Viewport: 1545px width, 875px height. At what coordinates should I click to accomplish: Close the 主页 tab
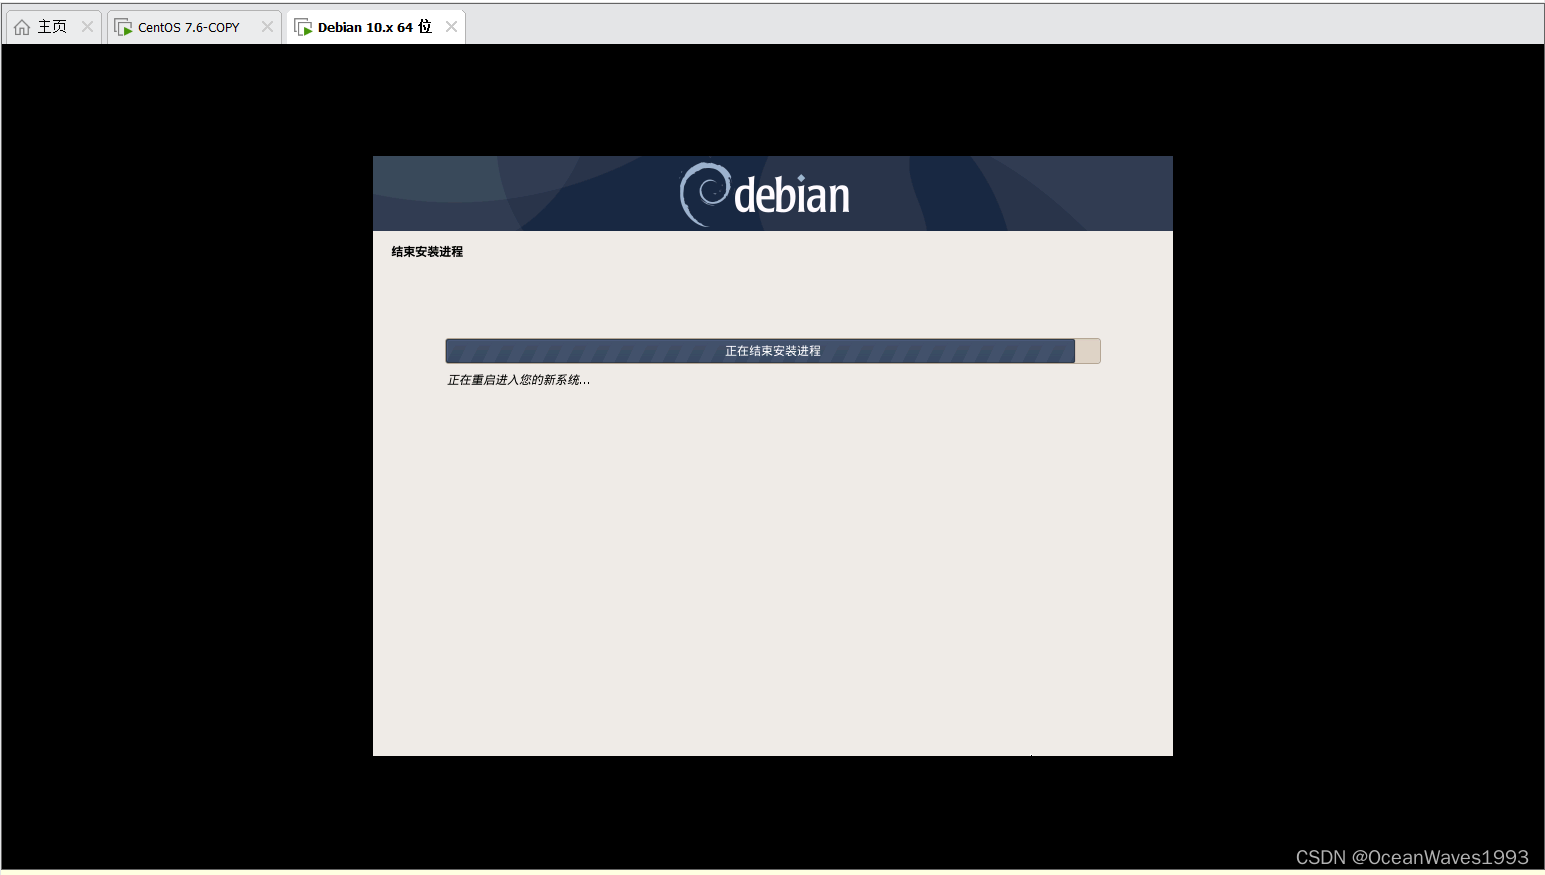click(x=87, y=27)
